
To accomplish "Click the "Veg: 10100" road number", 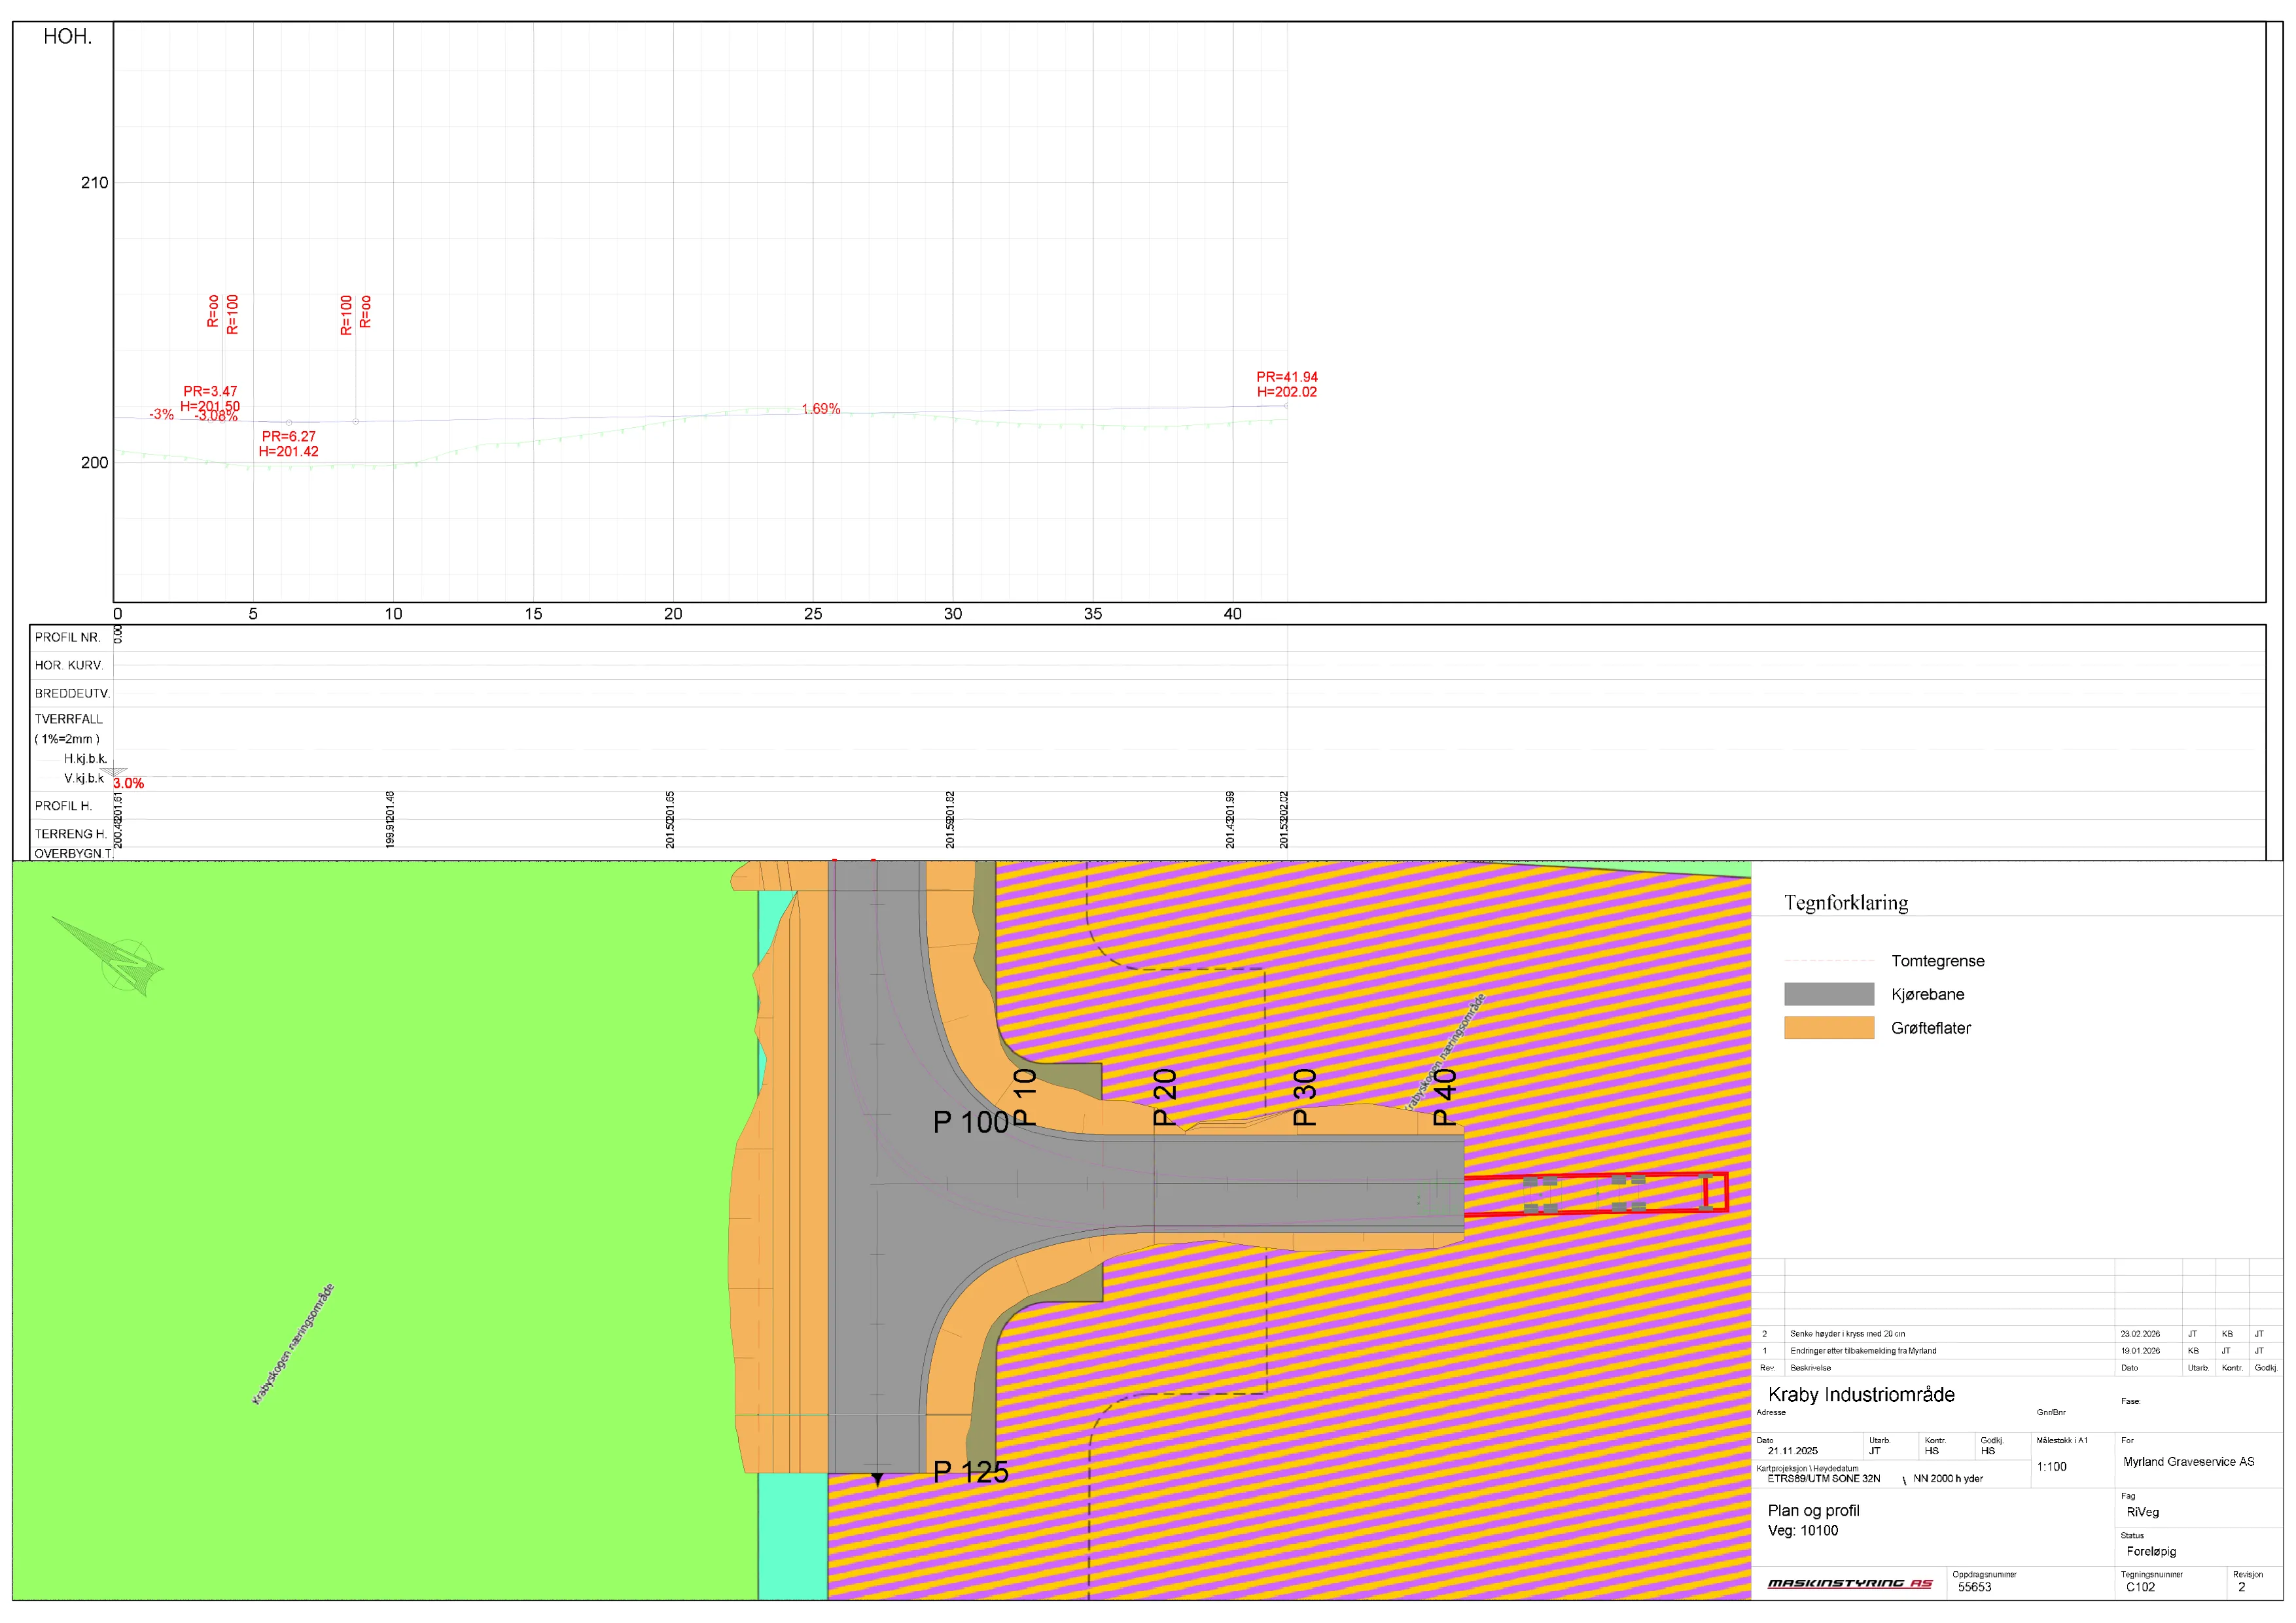I will pyautogui.click(x=1802, y=1531).
